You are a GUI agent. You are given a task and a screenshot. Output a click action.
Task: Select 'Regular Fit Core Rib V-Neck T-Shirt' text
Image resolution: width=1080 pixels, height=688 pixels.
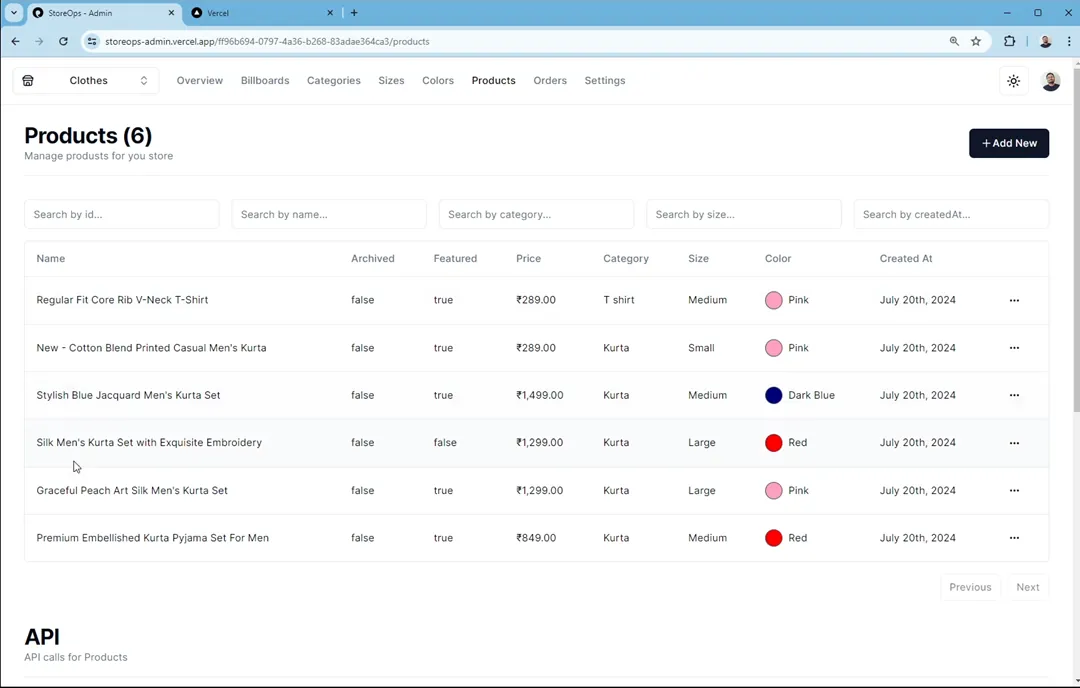122,300
